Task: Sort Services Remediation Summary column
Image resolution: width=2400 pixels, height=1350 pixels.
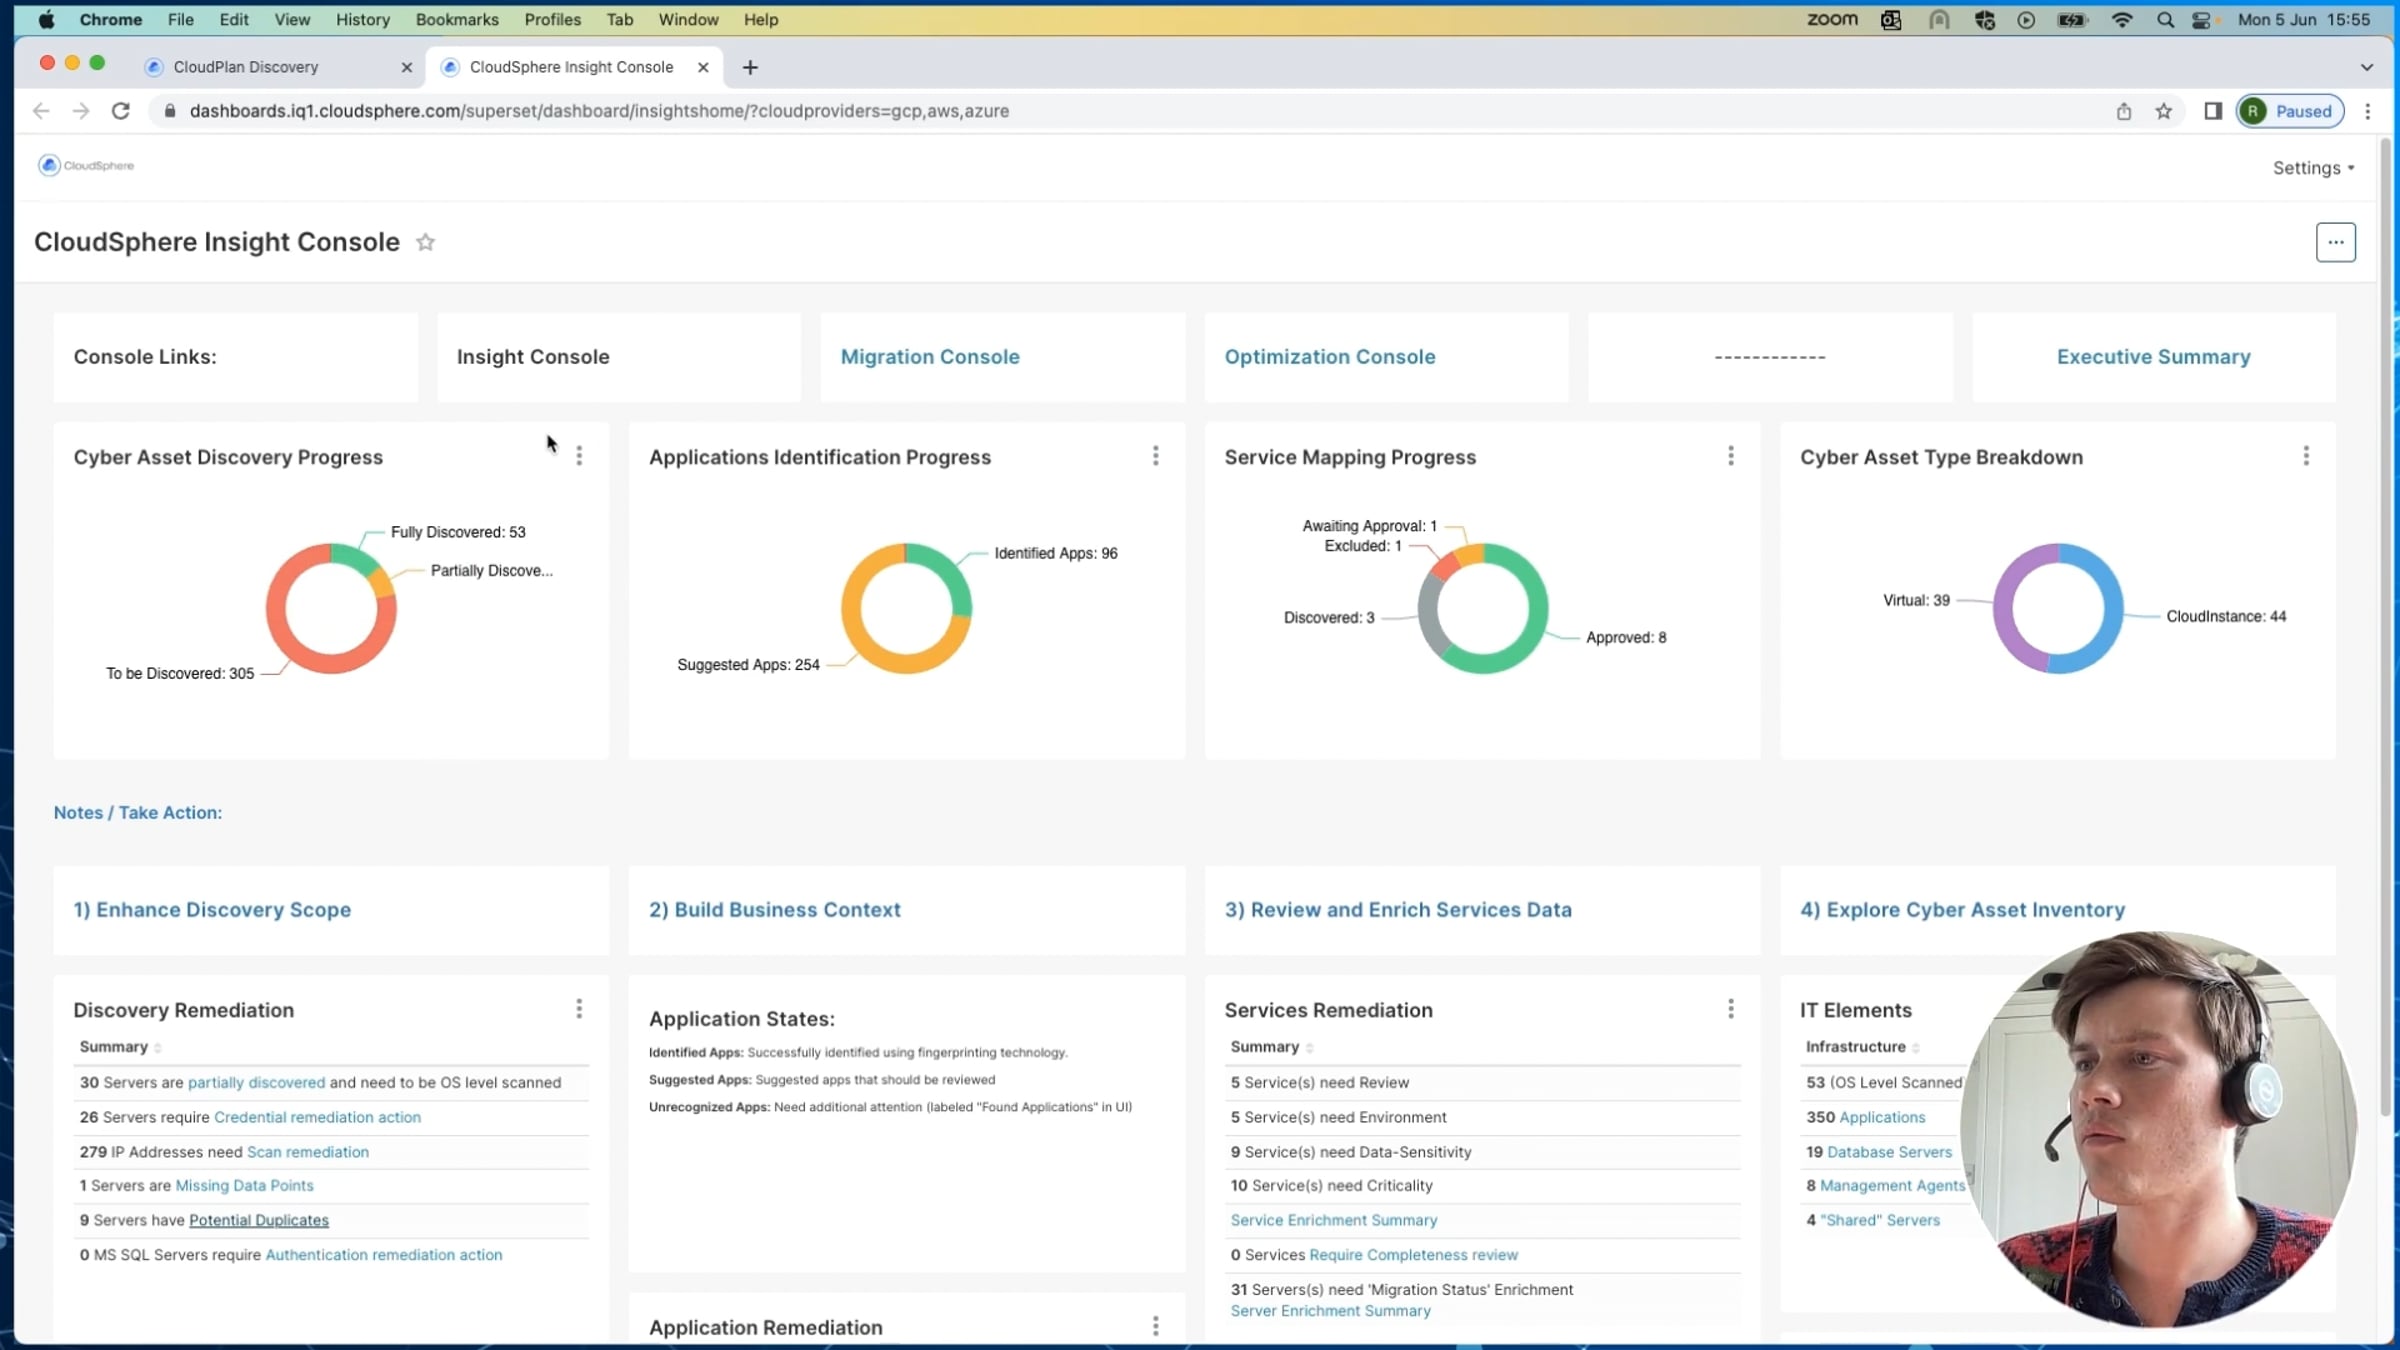Action: pyautogui.click(x=1309, y=1047)
